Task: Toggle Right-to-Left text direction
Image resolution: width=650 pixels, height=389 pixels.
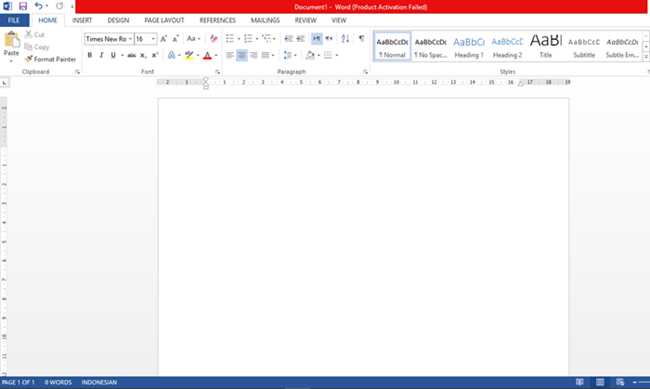Action: tap(329, 39)
